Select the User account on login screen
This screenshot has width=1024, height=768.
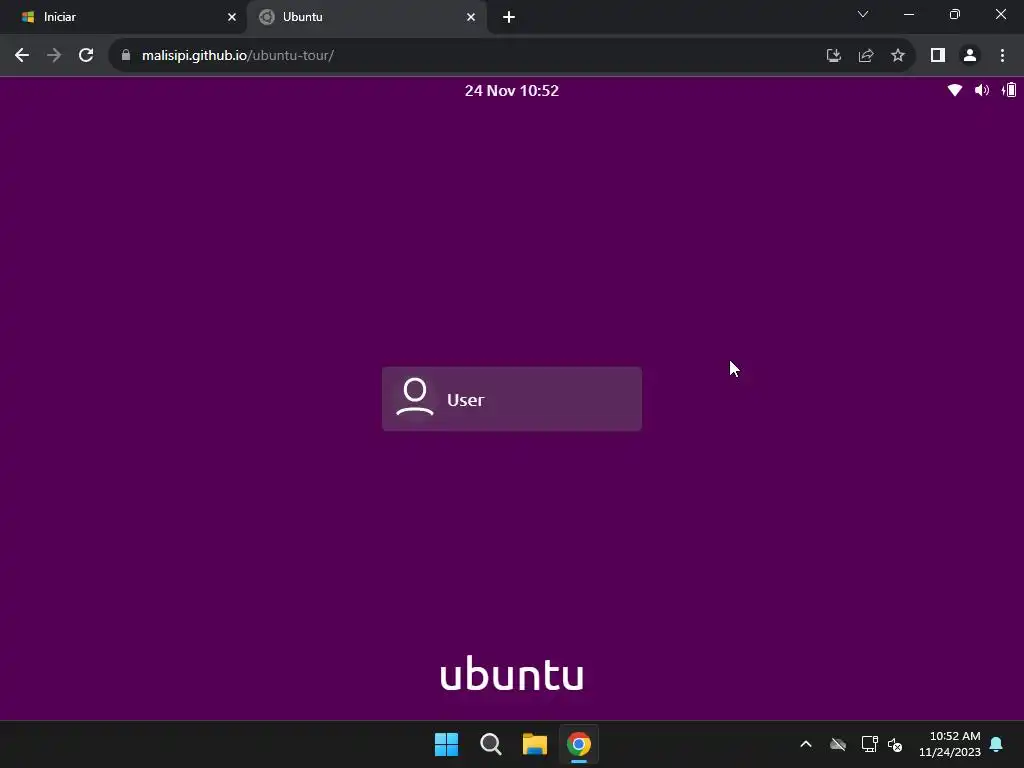coord(511,399)
